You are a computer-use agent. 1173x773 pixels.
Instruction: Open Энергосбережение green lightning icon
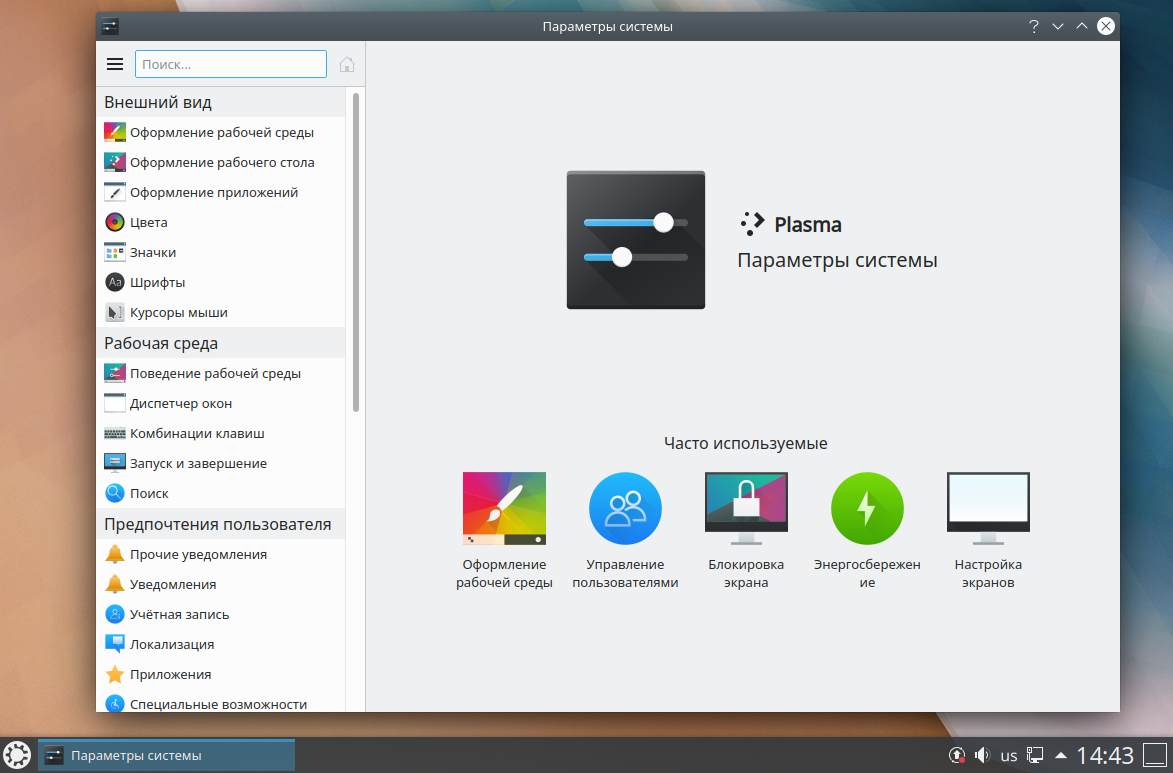(867, 508)
